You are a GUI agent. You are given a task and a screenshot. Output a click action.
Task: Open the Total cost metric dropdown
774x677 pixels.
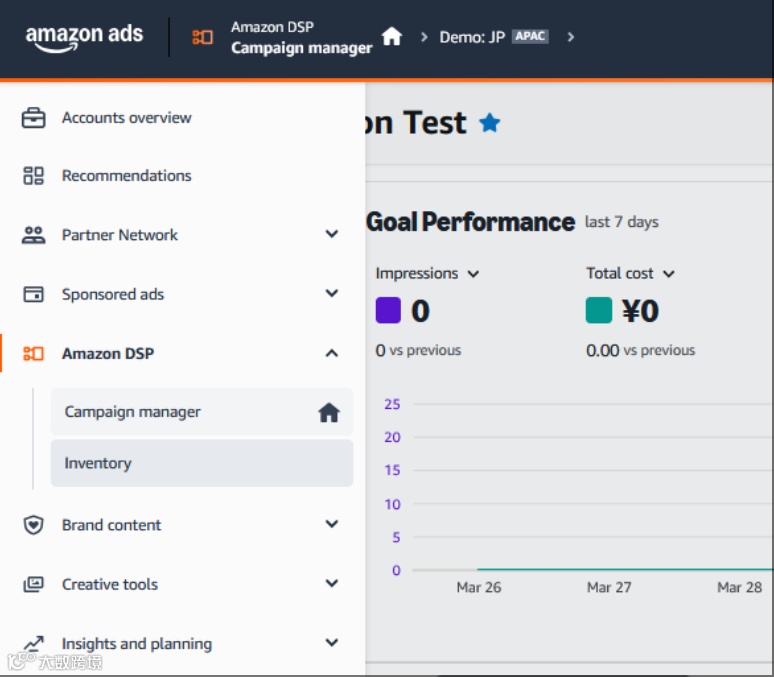[630, 273]
